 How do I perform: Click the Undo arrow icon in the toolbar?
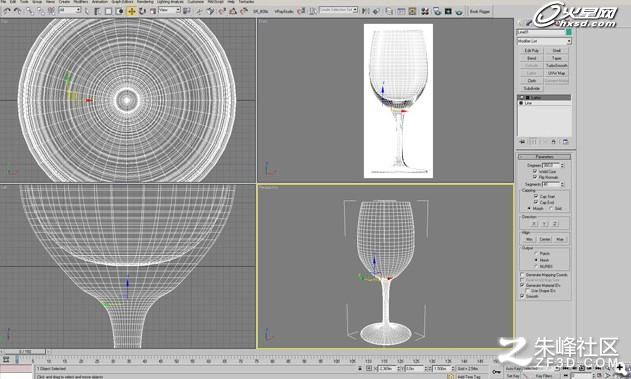click(x=7, y=12)
